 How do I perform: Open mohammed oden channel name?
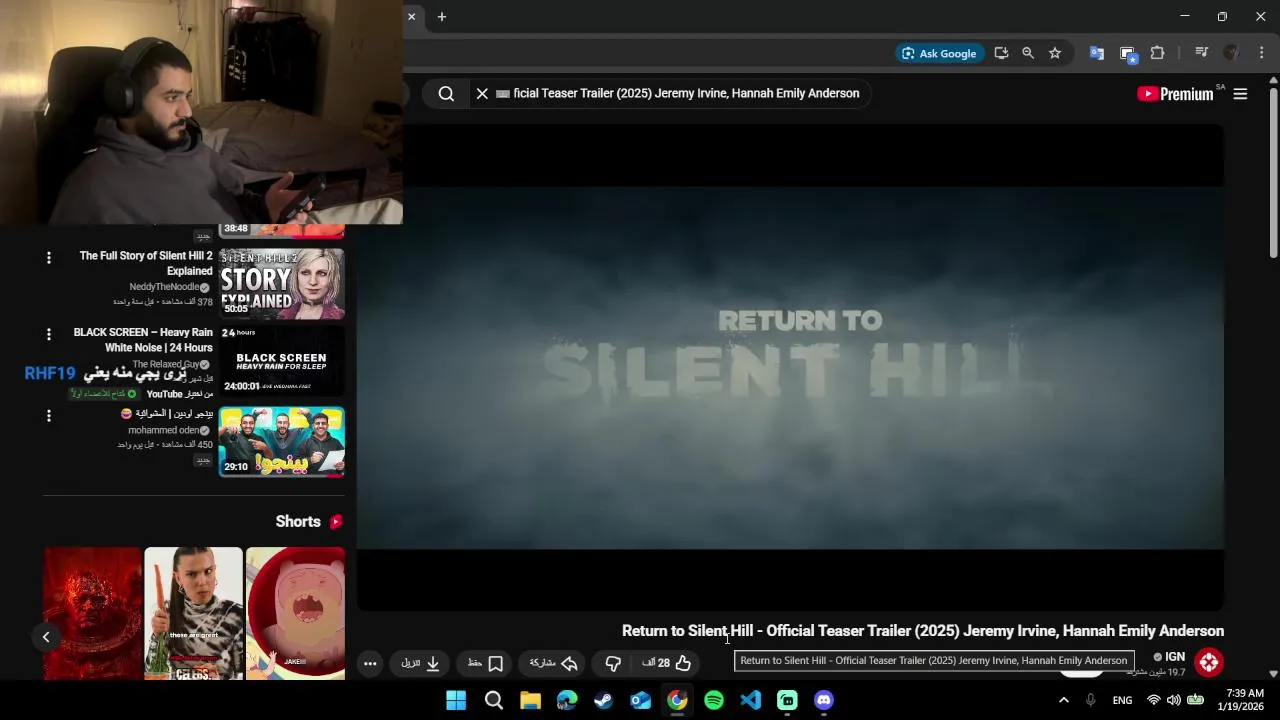(164, 430)
